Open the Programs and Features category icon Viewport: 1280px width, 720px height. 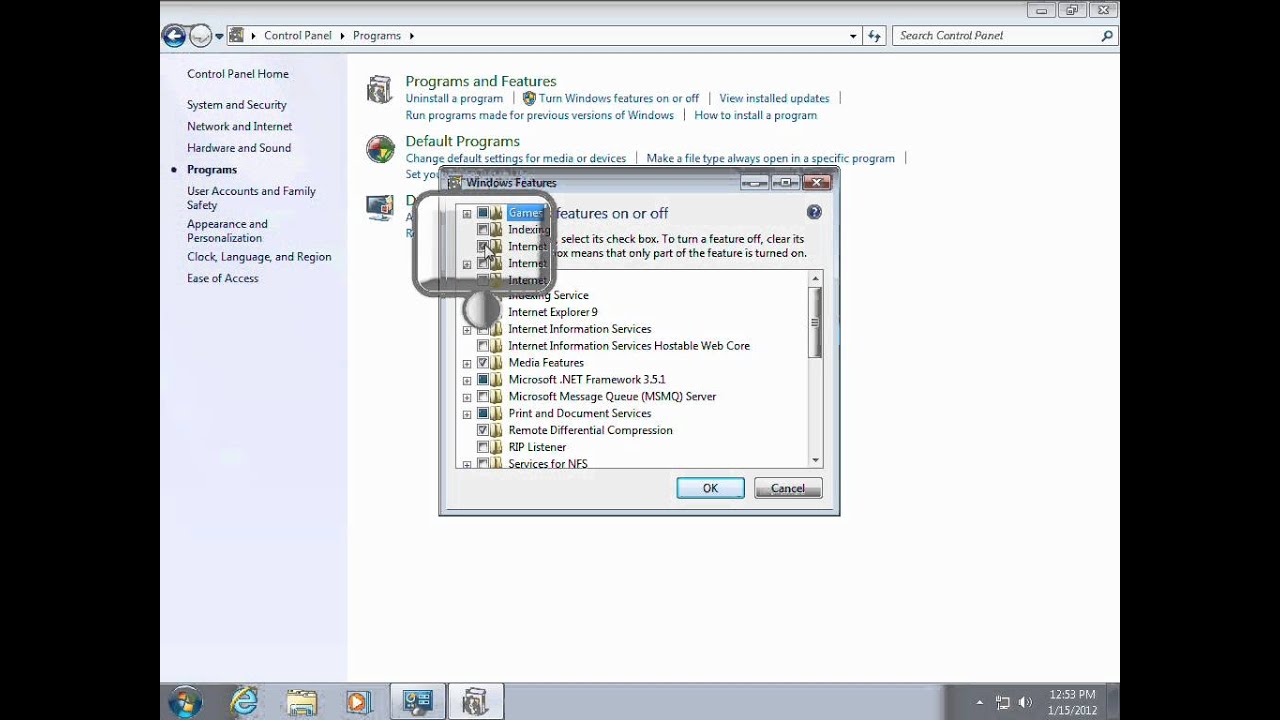point(379,90)
